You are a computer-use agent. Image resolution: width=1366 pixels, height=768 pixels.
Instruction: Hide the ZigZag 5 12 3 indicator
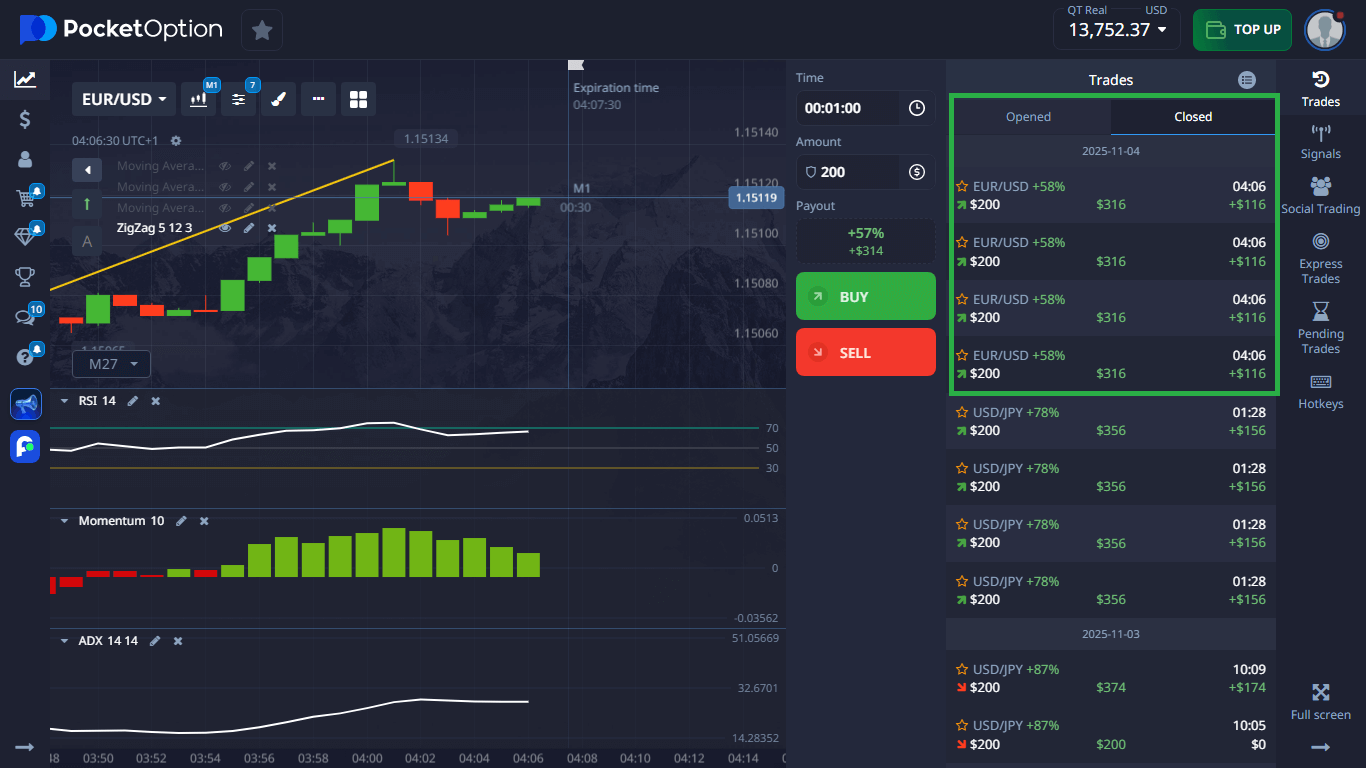(x=225, y=228)
